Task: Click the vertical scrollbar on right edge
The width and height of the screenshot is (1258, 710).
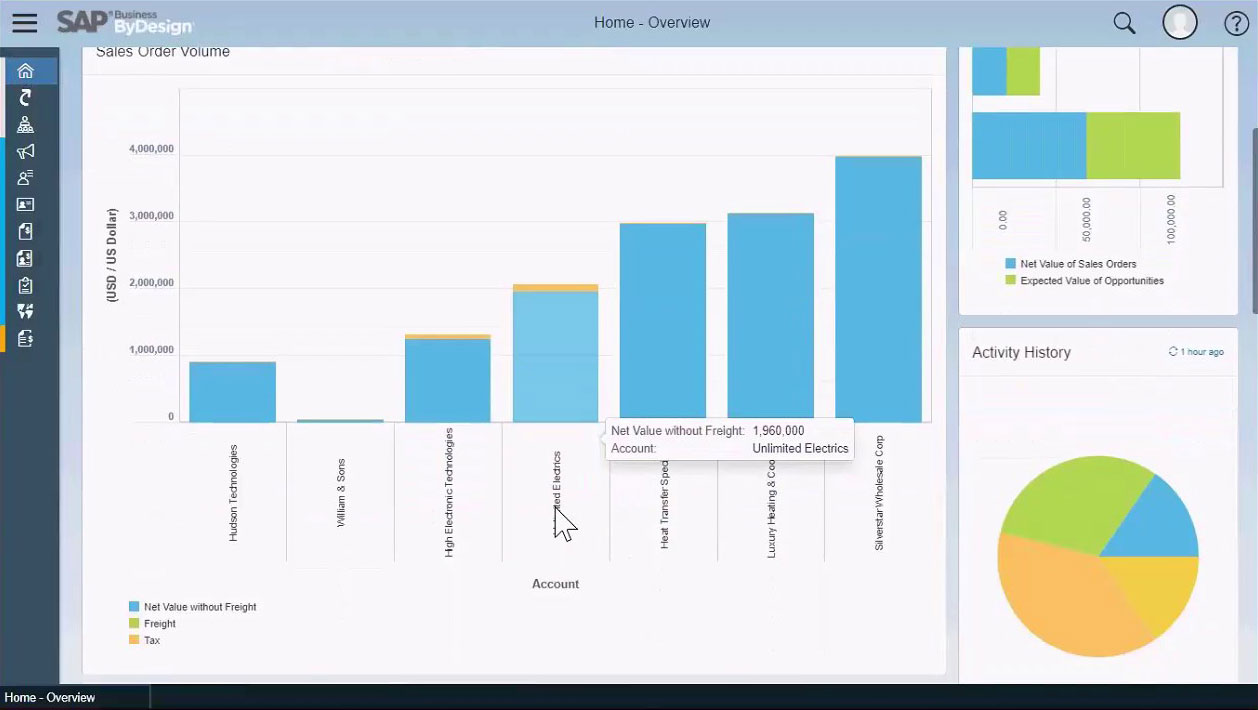Action: [x=1254, y=220]
